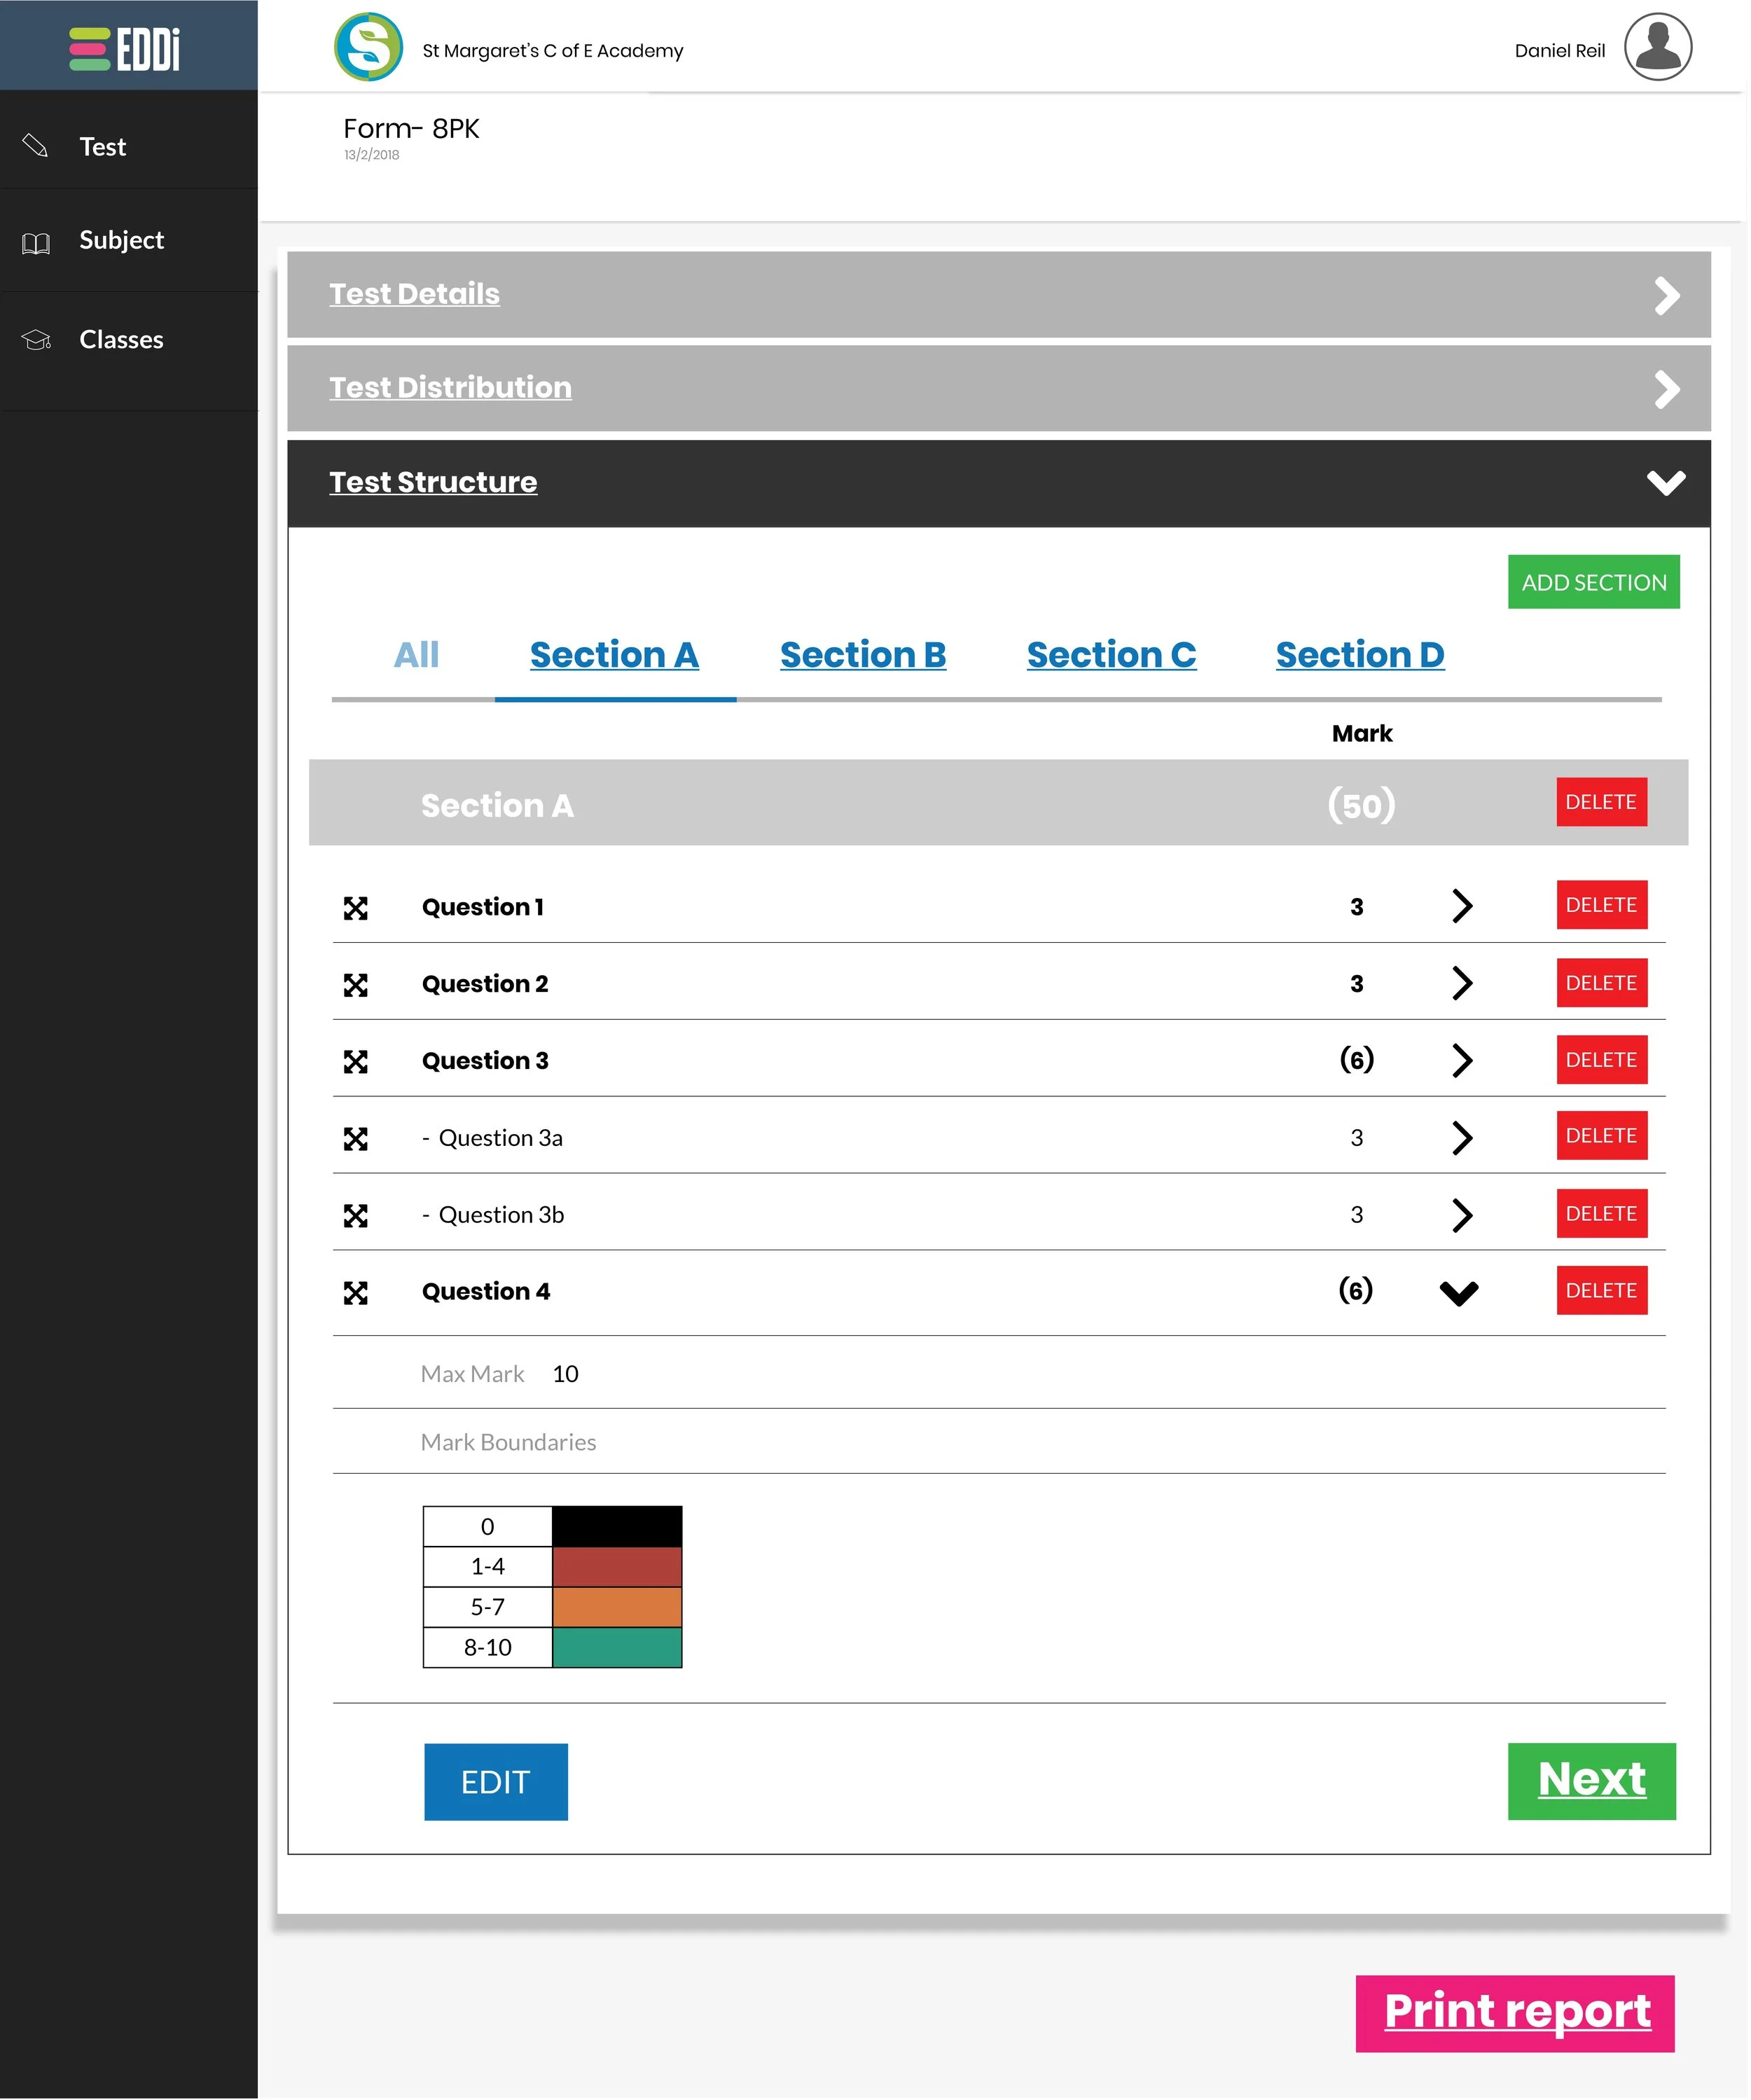Click the Max Mark value 10

566,1374
